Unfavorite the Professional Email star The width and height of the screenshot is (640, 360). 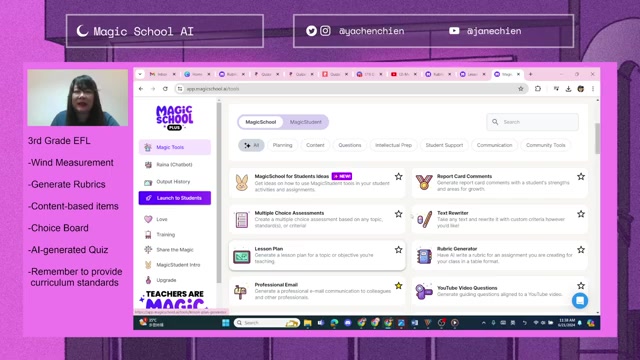click(x=398, y=286)
